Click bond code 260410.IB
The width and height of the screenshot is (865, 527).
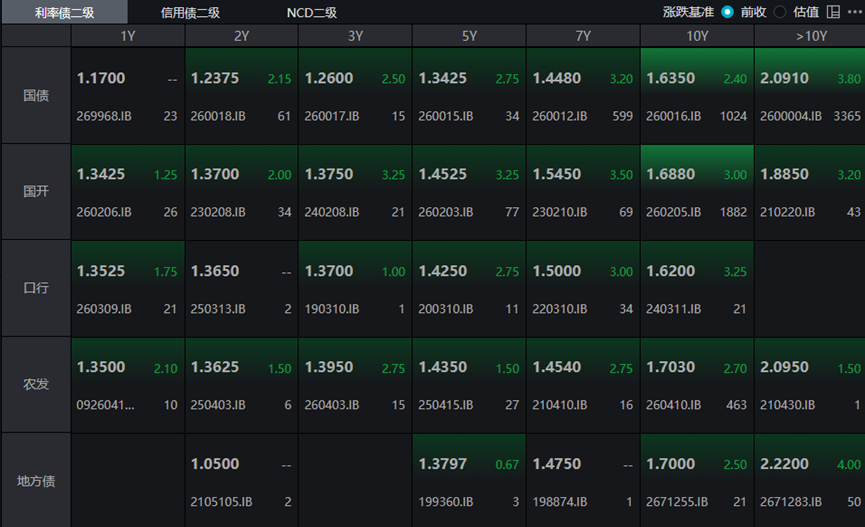pos(674,405)
